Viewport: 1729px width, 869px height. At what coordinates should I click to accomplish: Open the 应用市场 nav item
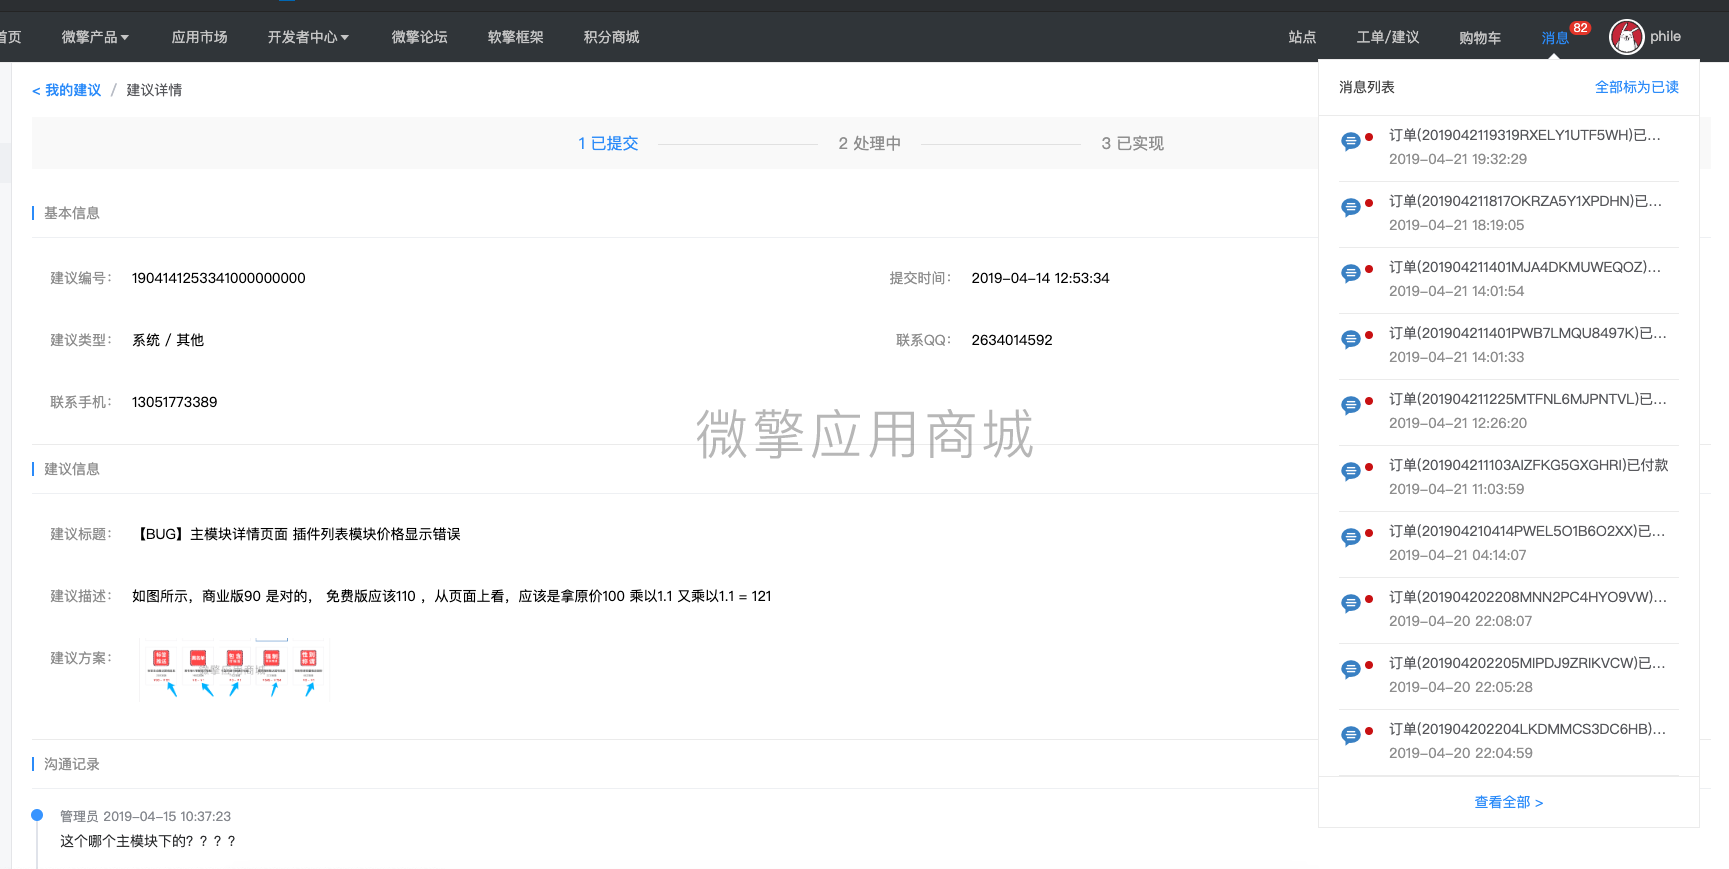(199, 37)
